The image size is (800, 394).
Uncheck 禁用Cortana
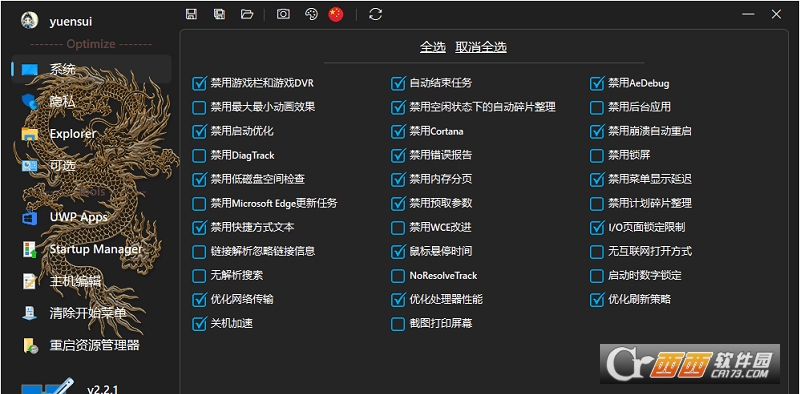398,131
